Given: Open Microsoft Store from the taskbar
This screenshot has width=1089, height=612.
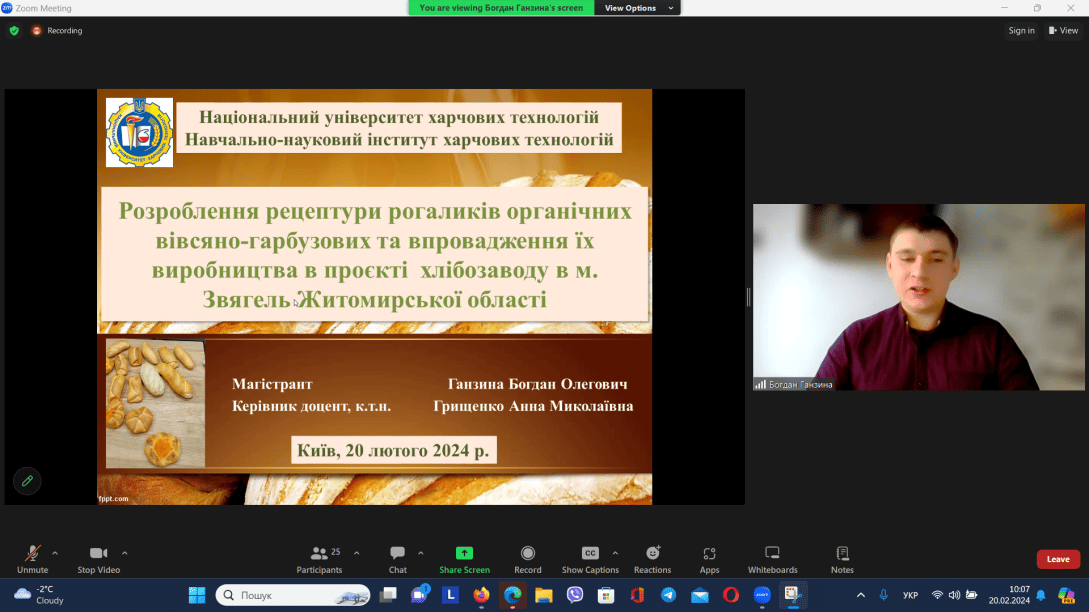Looking at the screenshot, I should [x=606, y=595].
